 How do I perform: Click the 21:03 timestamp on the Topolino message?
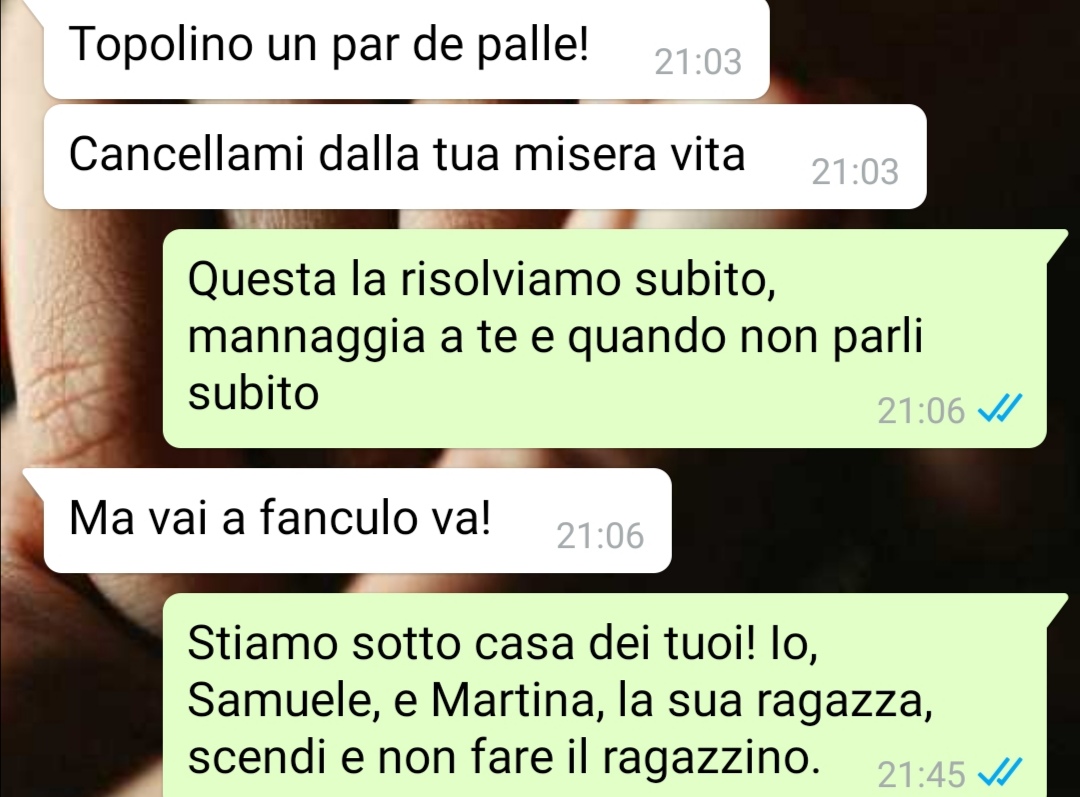(x=698, y=62)
